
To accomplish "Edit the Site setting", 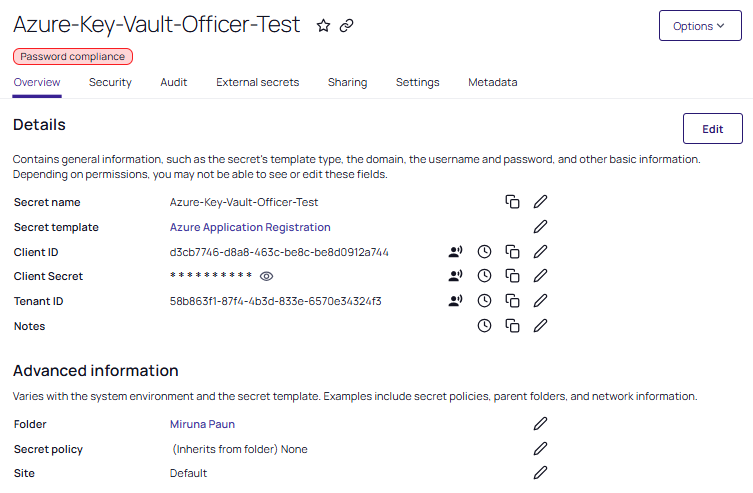I will 540,473.
